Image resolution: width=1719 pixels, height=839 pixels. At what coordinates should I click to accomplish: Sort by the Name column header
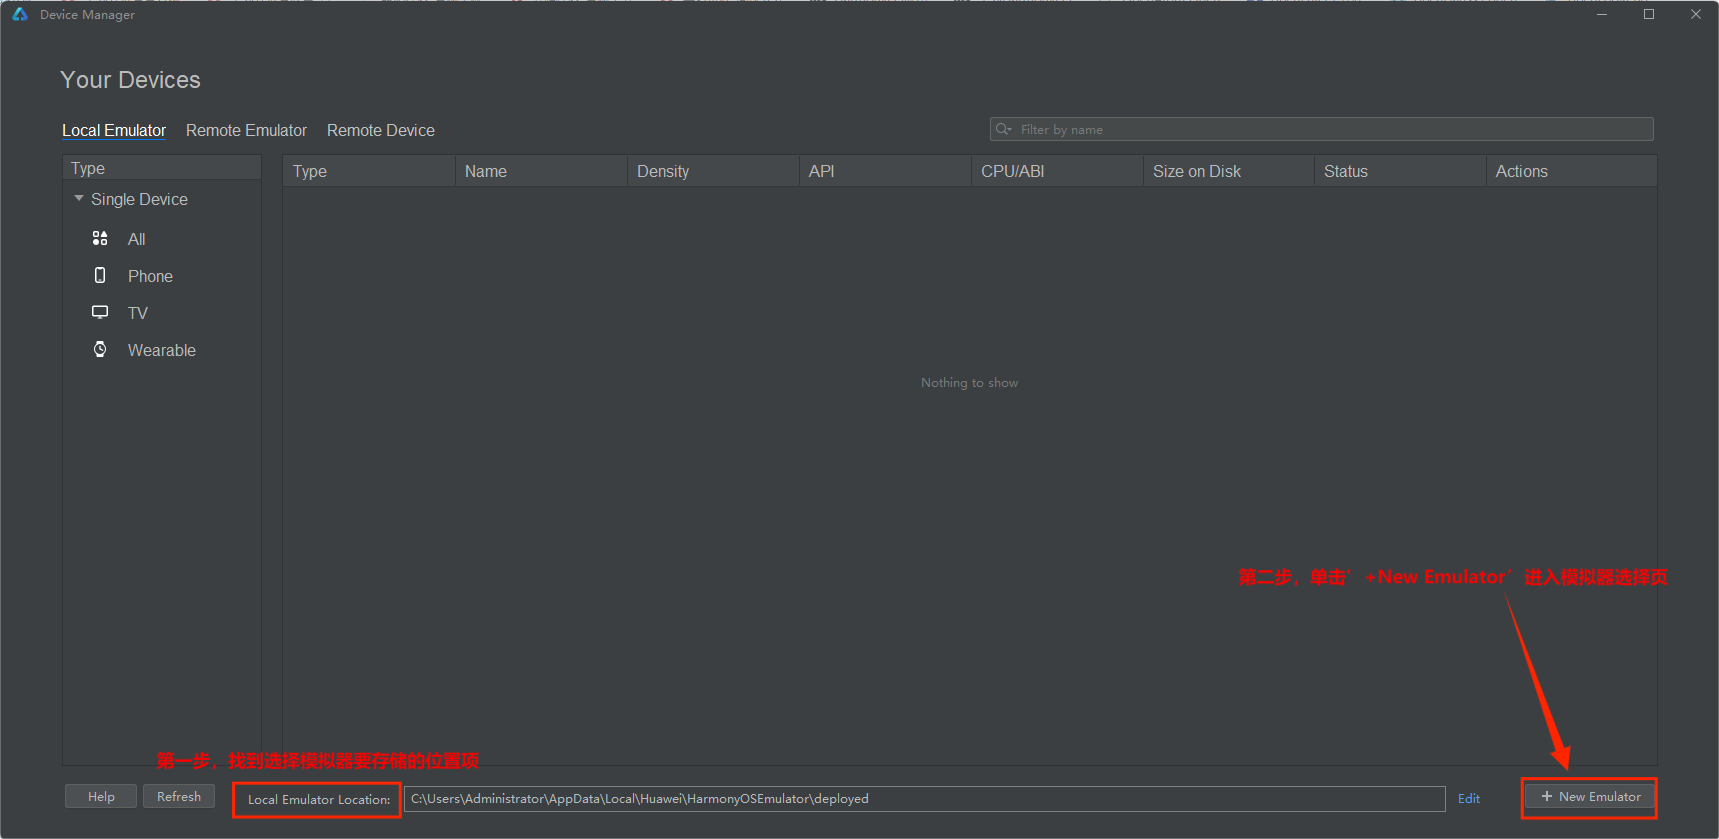486,171
